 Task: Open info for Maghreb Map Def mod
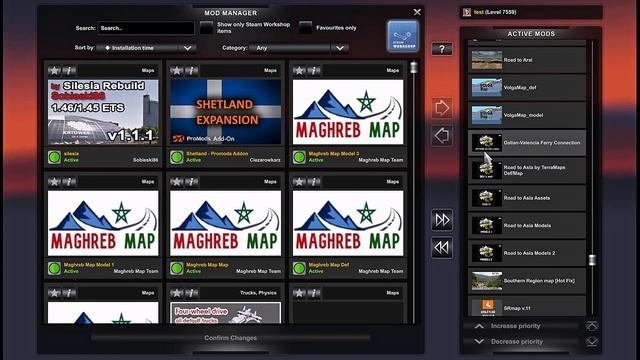pos(314,182)
